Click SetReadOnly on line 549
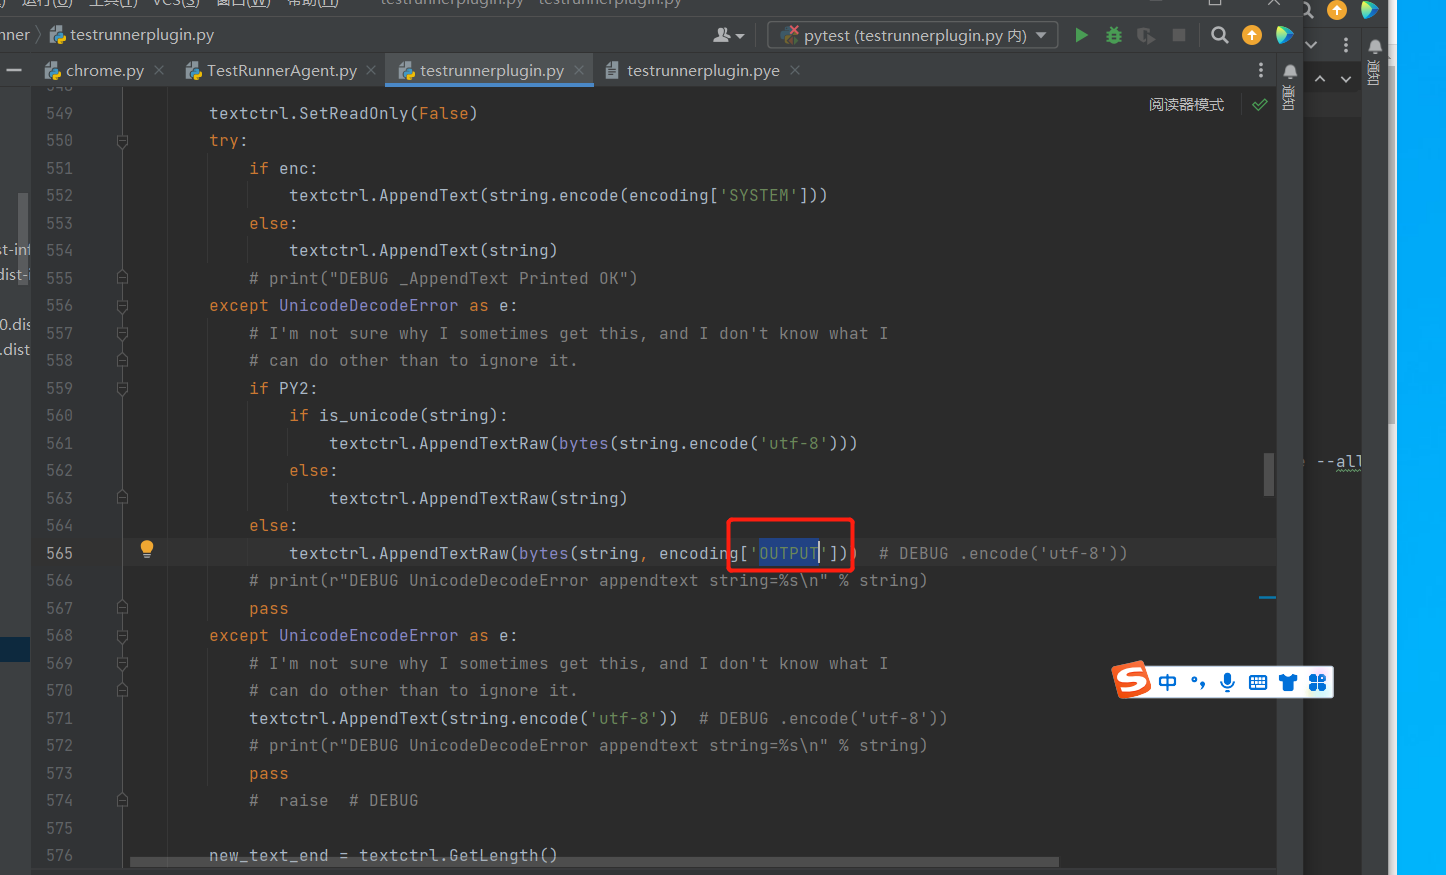1446x875 pixels. [354, 113]
